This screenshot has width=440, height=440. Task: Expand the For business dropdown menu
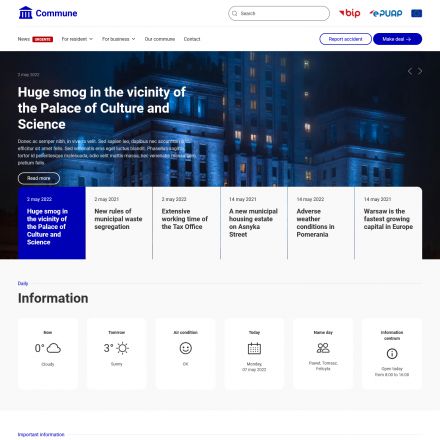point(119,39)
